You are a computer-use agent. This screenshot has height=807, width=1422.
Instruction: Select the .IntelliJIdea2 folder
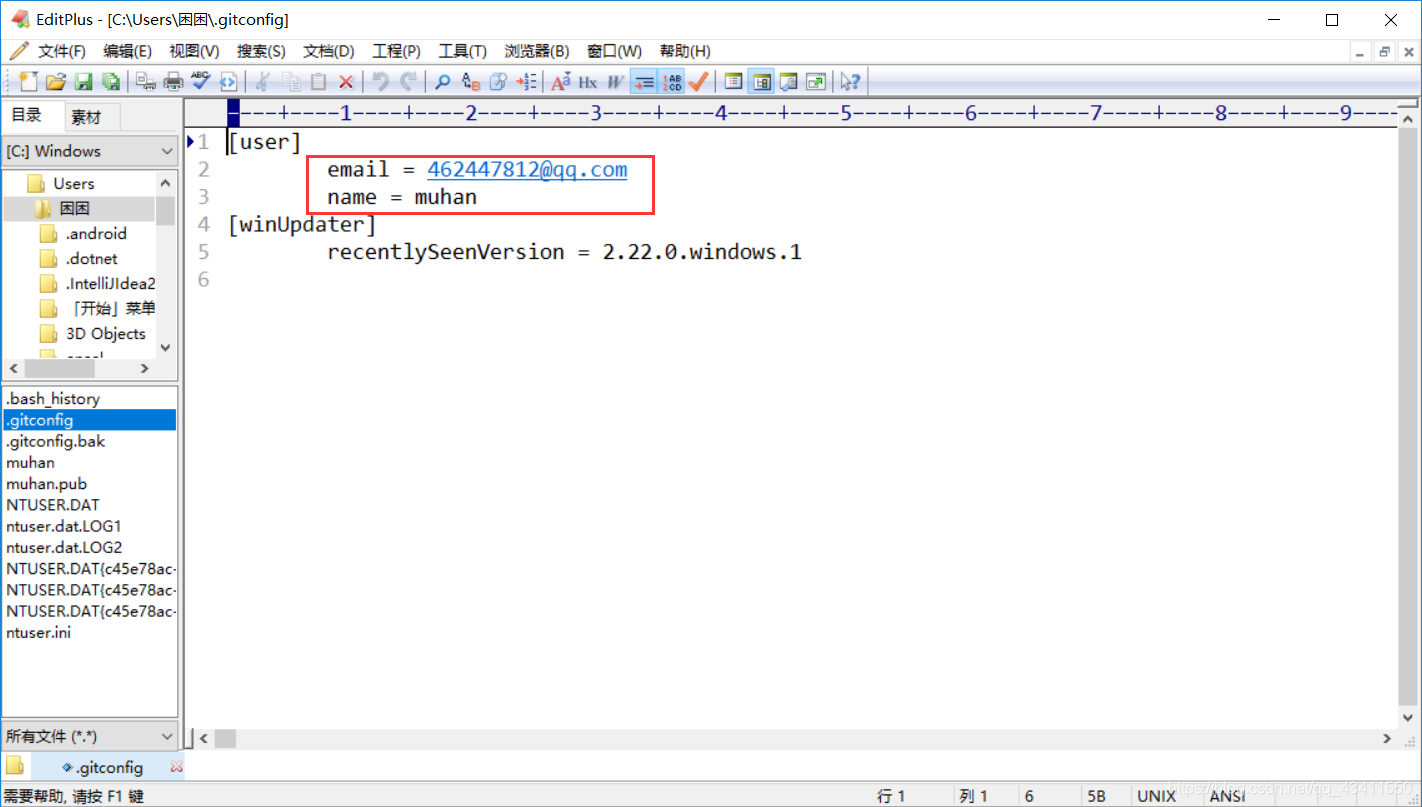click(110, 284)
